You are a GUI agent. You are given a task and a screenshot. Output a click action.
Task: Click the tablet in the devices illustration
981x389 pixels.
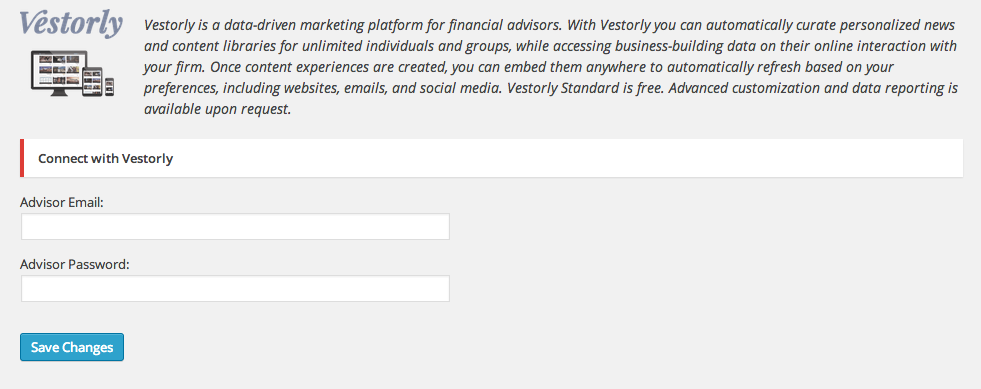tap(93, 81)
